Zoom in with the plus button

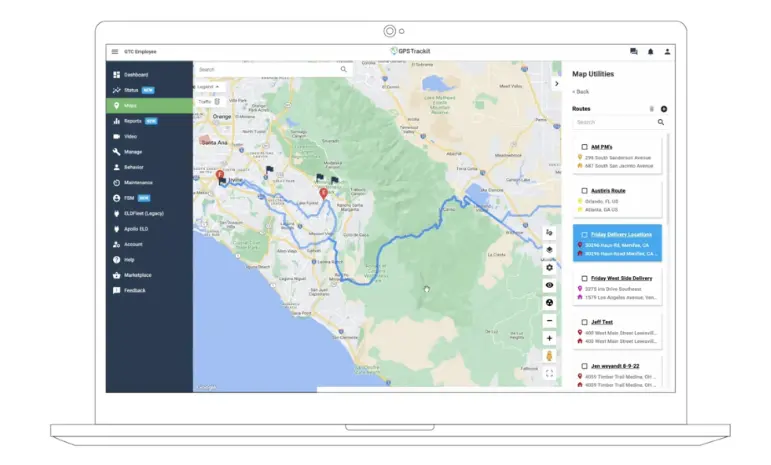pyautogui.click(x=549, y=338)
